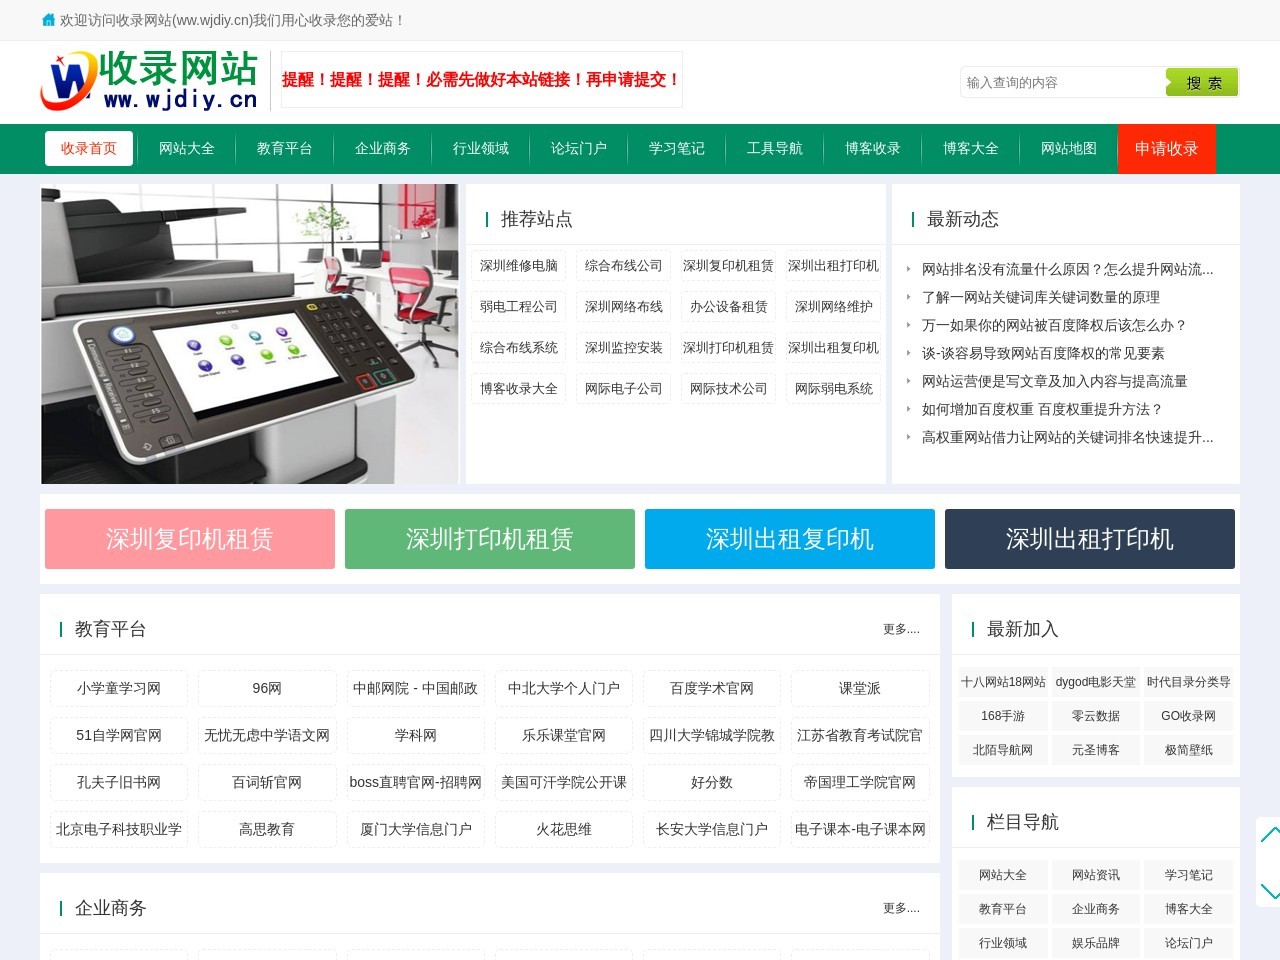Go to 教育平台 in the navigation bar
The height and width of the screenshot is (960, 1280).
coord(284,149)
